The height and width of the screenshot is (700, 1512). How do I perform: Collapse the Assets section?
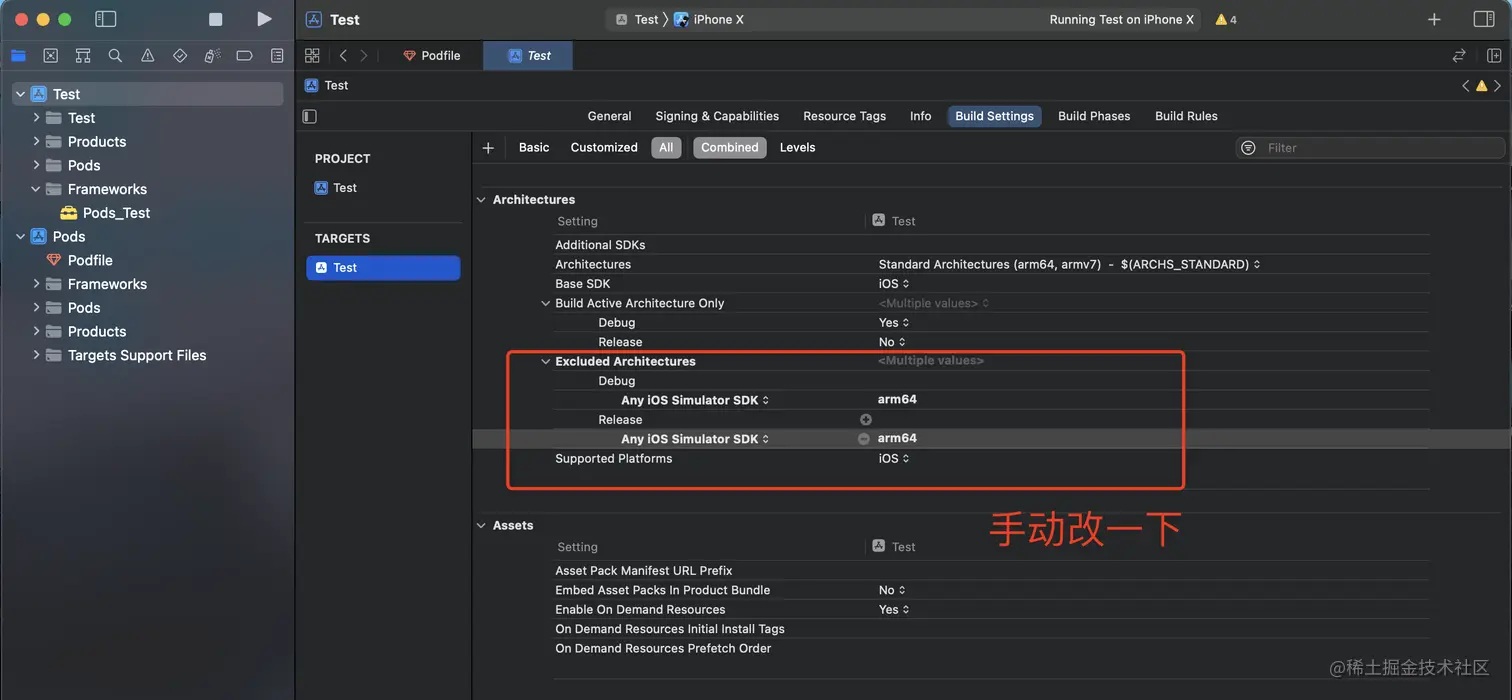coord(481,526)
